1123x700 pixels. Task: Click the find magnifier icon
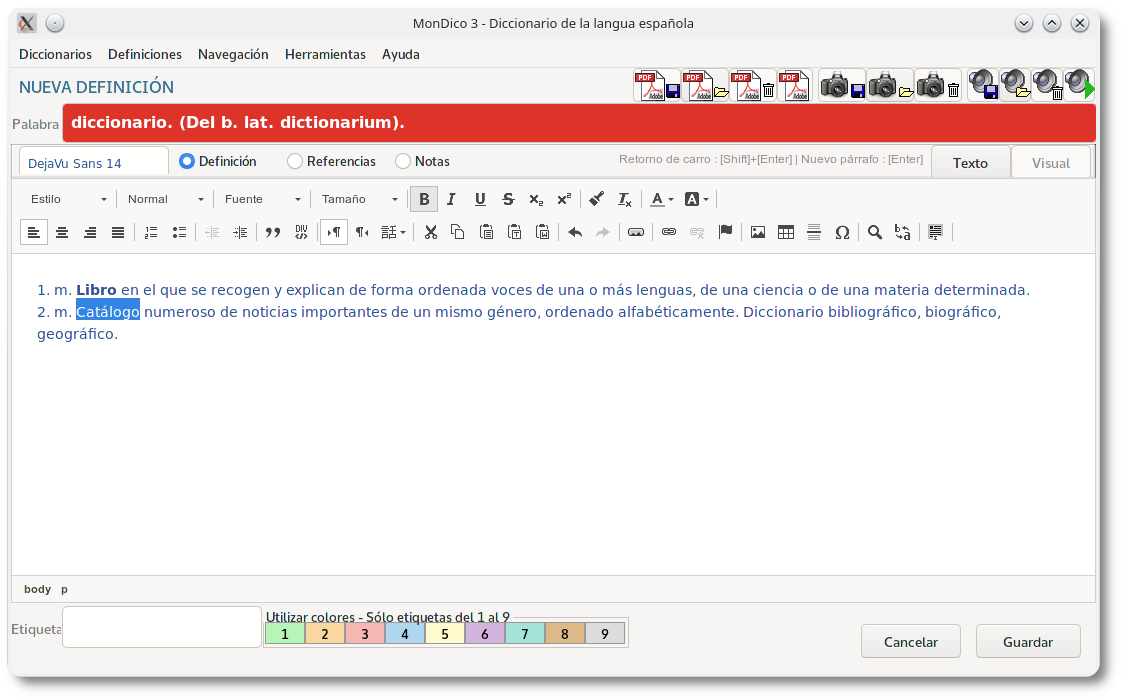pyautogui.click(x=874, y=232)
